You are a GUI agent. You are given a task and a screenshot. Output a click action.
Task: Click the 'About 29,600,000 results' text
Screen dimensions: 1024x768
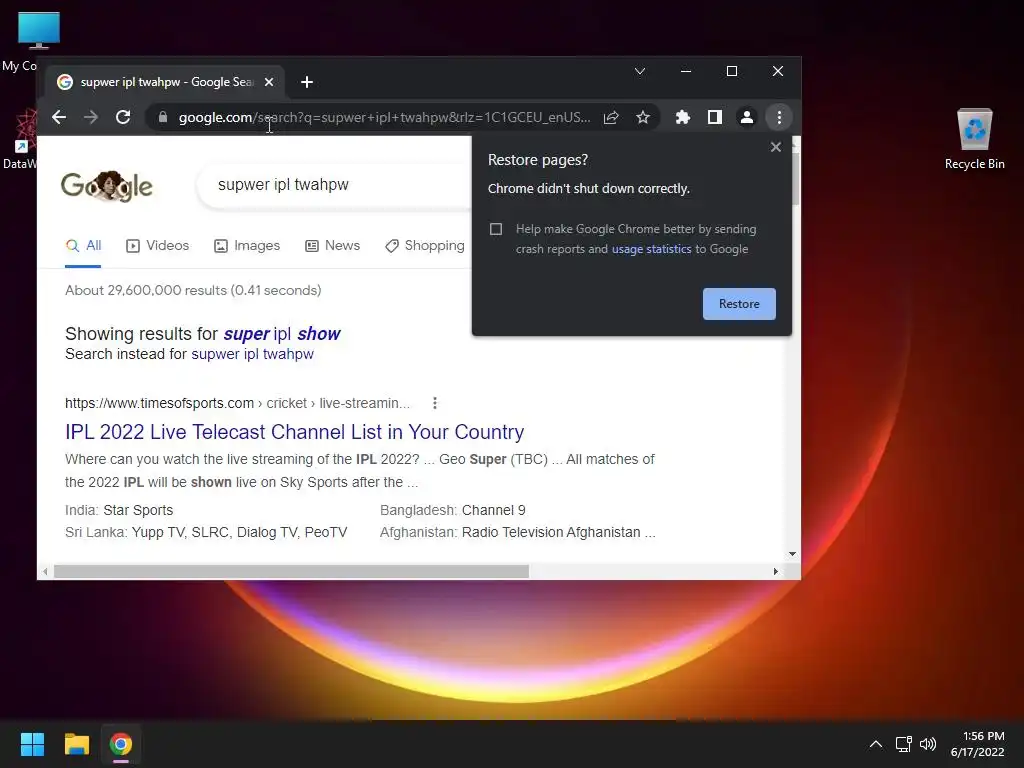click(x=193, y=291)
